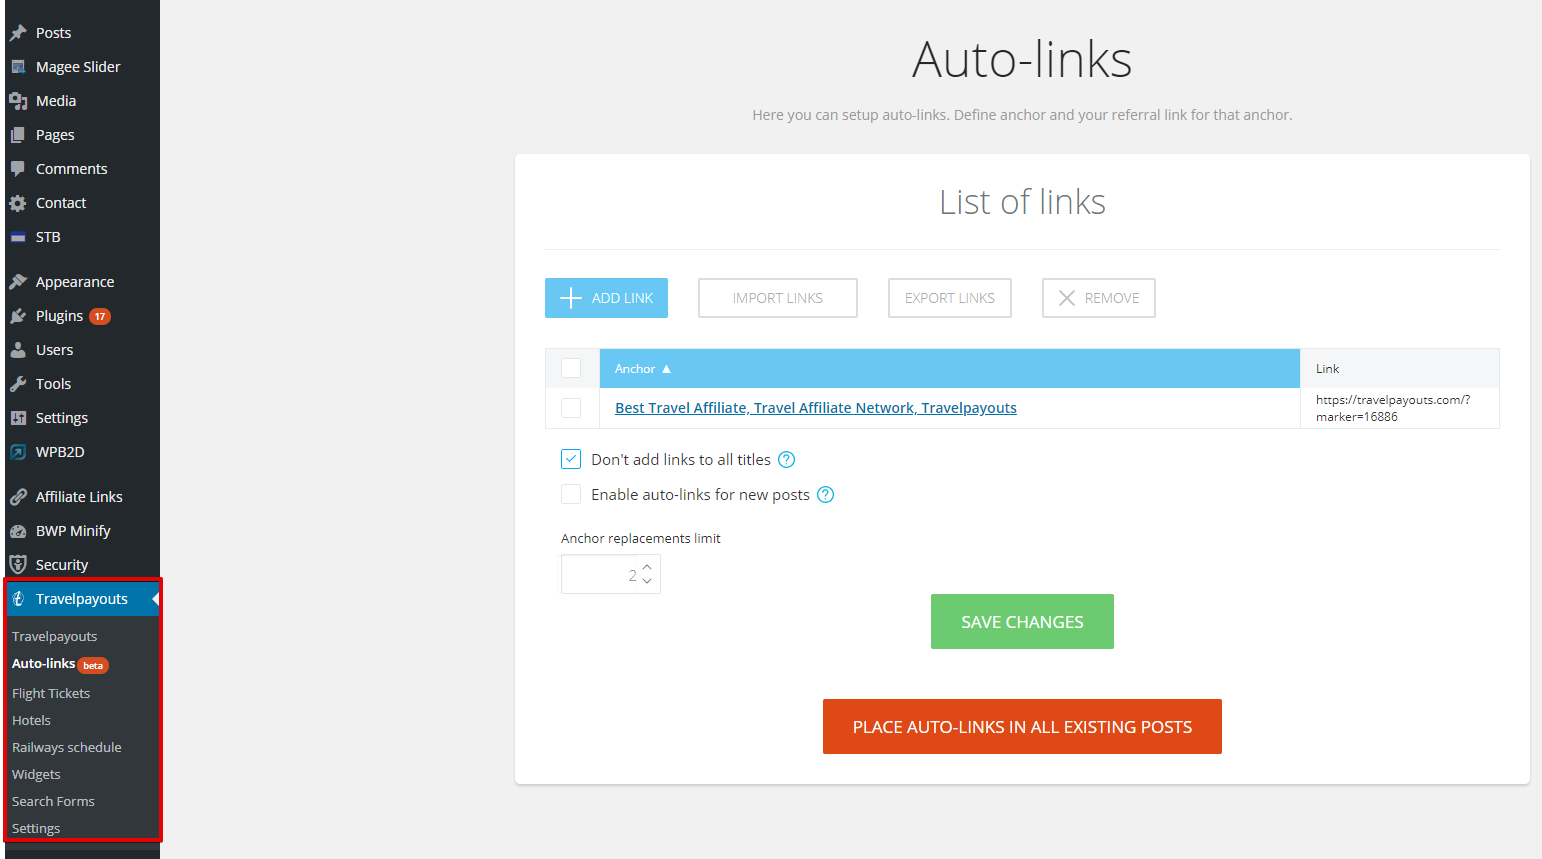Click the Tools wrench icon
This screenshot has height=859, width=1542.
pyautogui.click(x=18, y=384)
